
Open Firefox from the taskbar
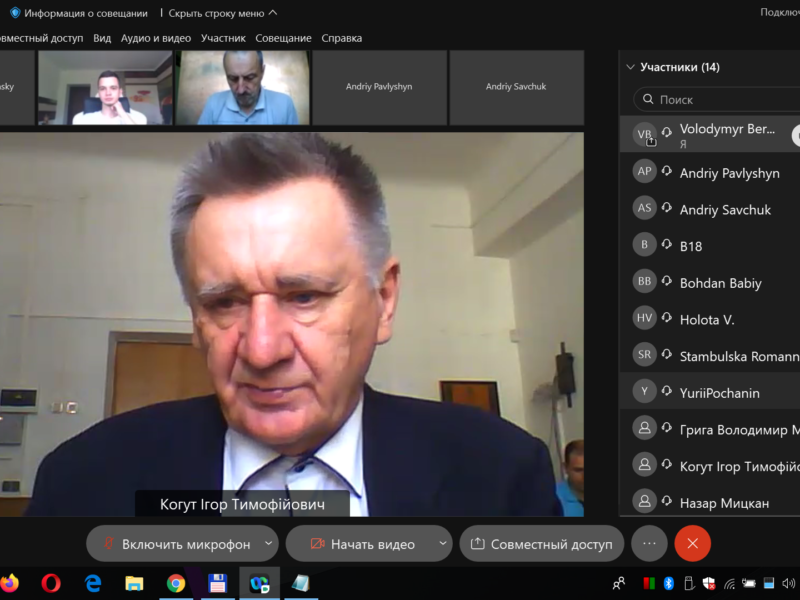[9, 582]
